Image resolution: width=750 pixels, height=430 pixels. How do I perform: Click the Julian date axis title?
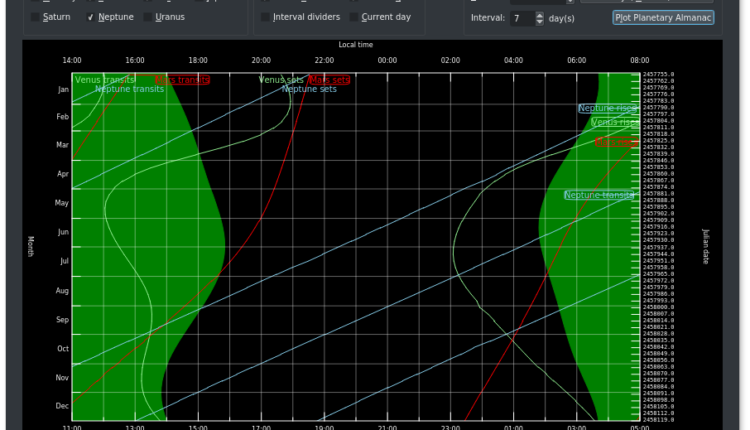click(705, 244)
